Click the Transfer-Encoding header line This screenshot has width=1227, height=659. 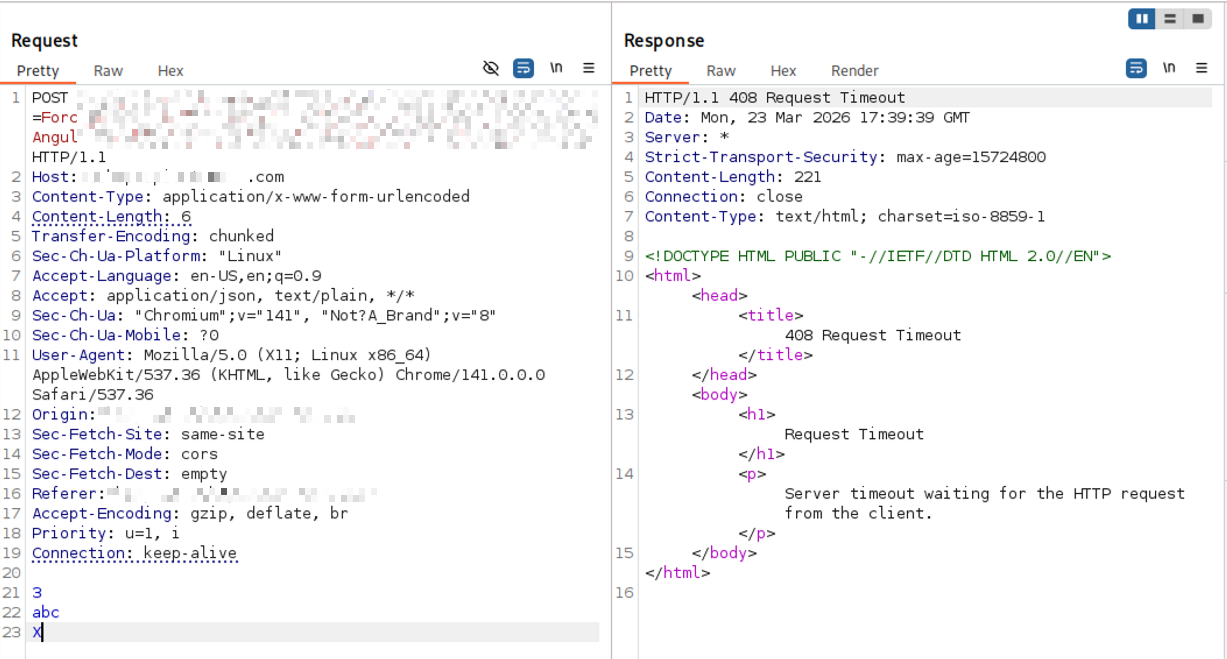tap(153, 236)
